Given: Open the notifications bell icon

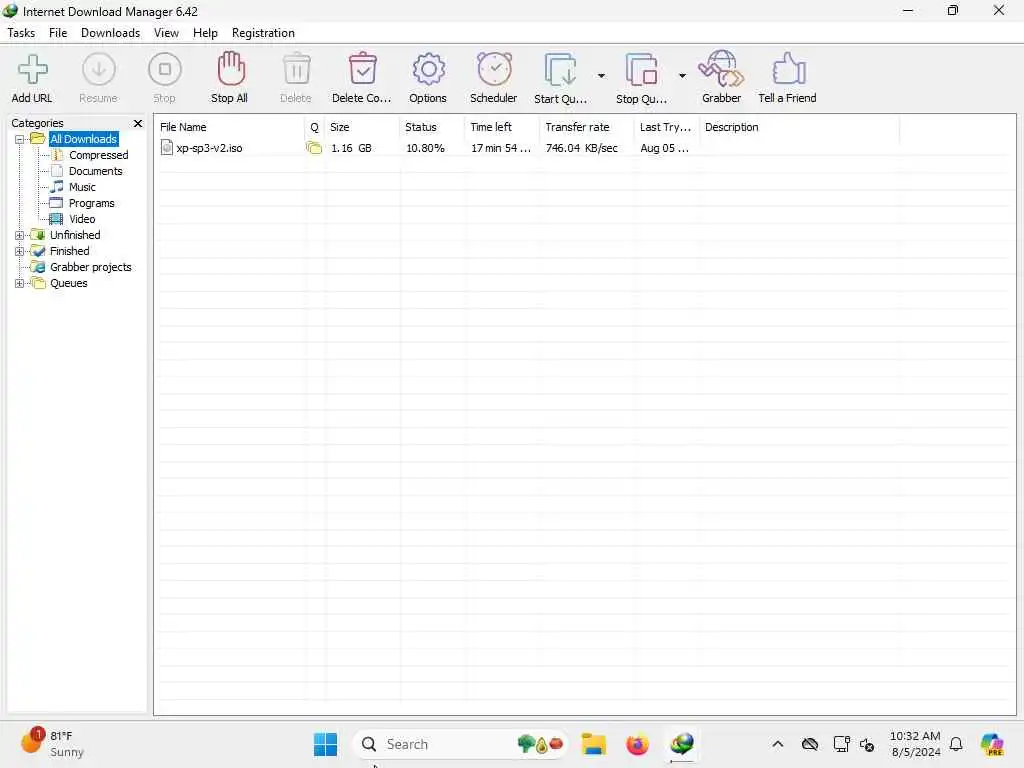Looking at the screenshot, I should [x=956, y=744].
